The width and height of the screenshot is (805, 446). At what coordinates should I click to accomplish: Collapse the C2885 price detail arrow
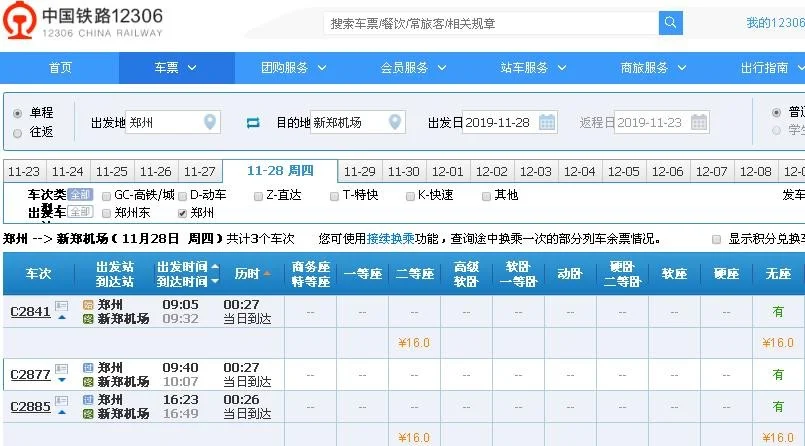pyautogui.click(x=62, y=412)
